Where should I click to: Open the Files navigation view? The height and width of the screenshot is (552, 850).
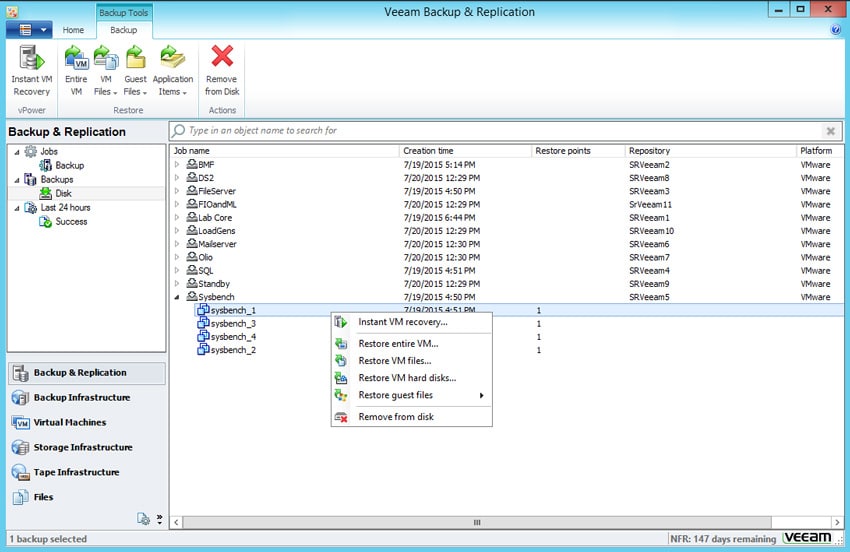point(87,497)
